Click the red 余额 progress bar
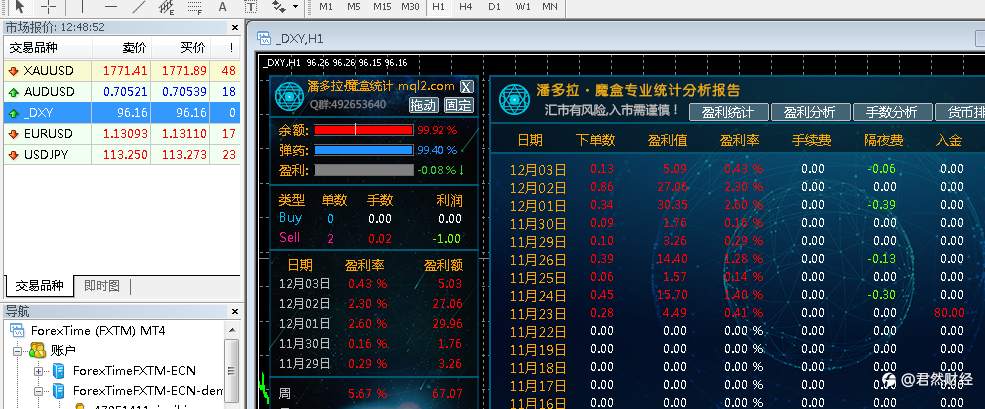Image resolution: width=985 pixels, height=409 pixels. click(364, 130)
